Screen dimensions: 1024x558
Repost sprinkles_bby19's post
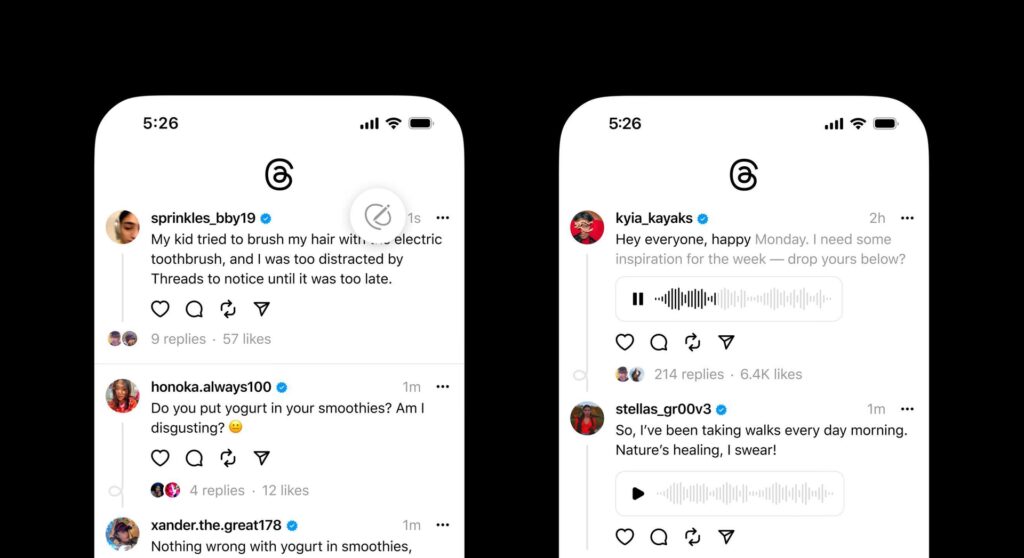228,309
